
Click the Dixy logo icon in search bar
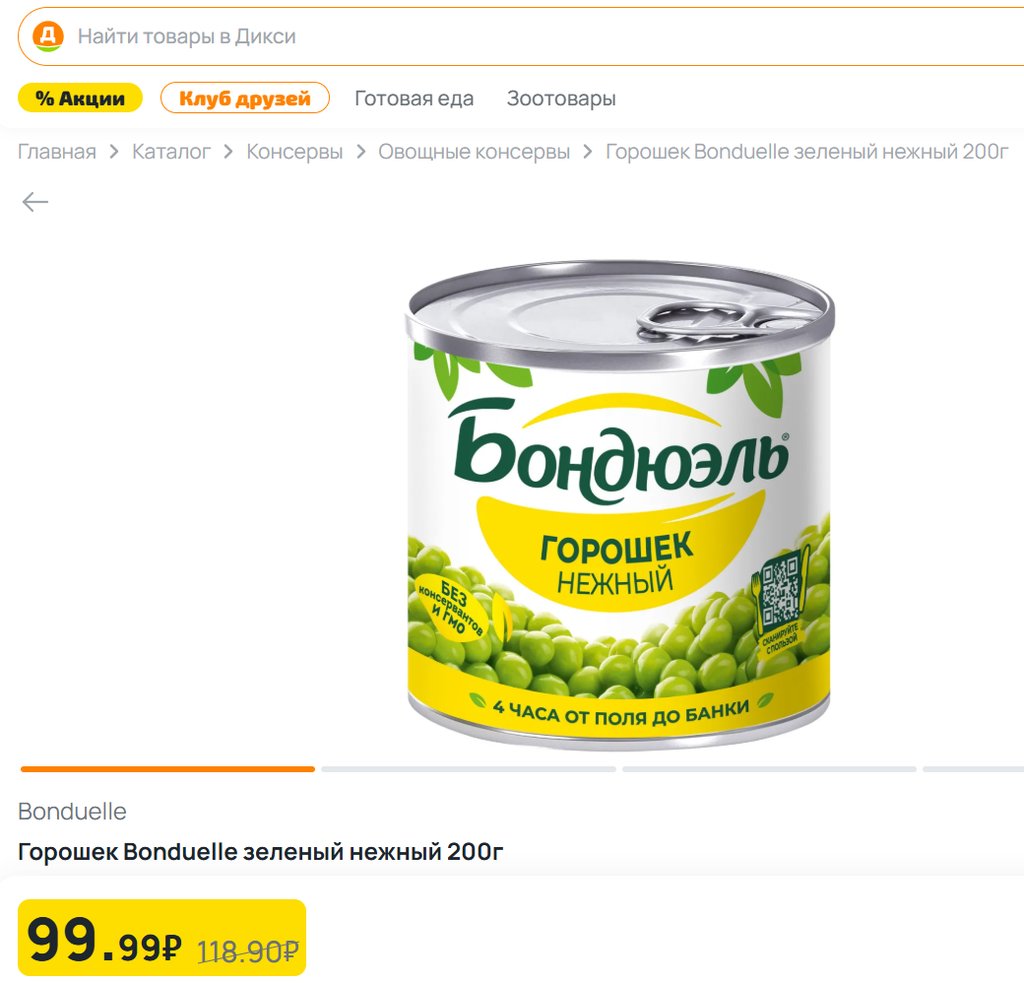pyautogui.click(x=47, y=36)
